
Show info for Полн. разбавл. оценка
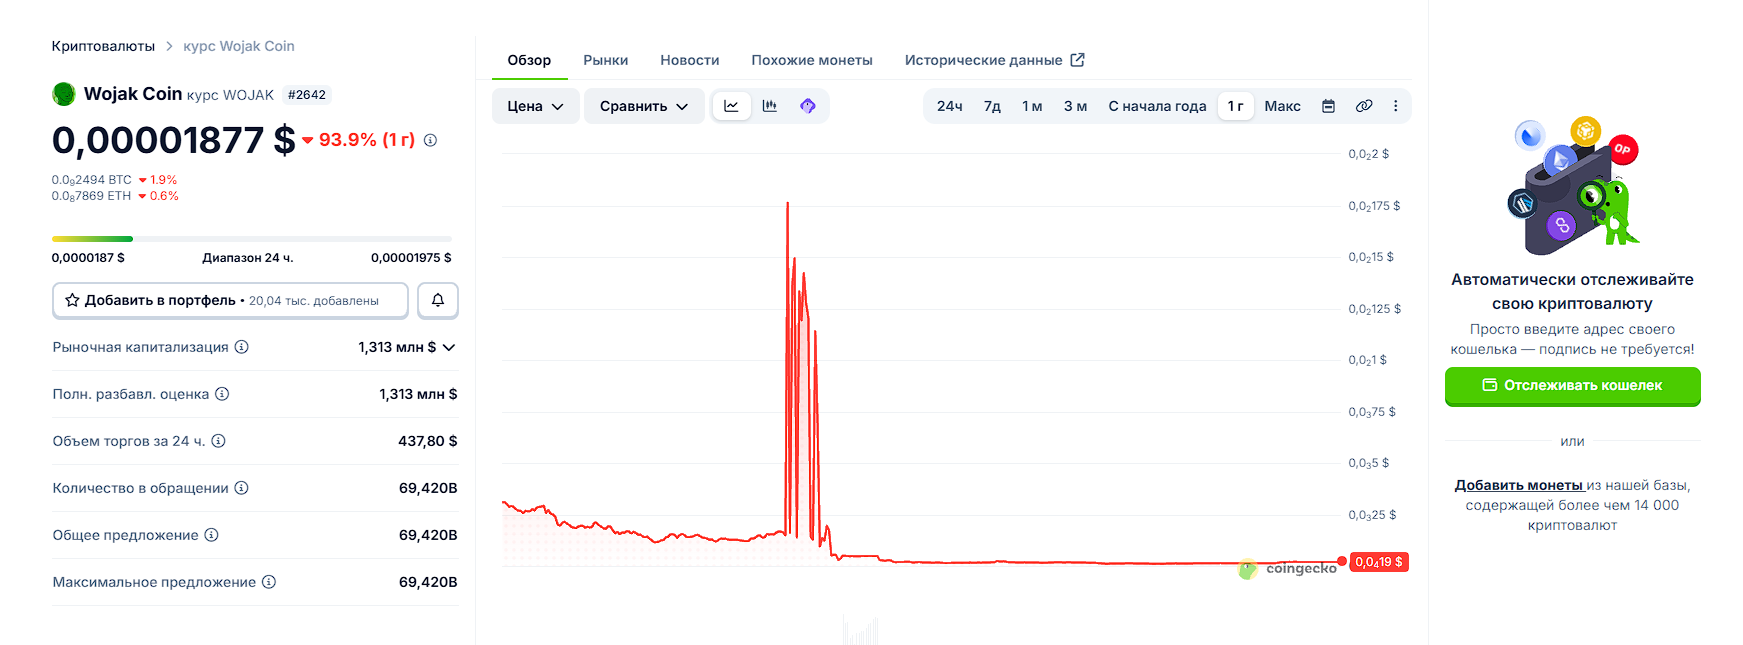(222, 394)
